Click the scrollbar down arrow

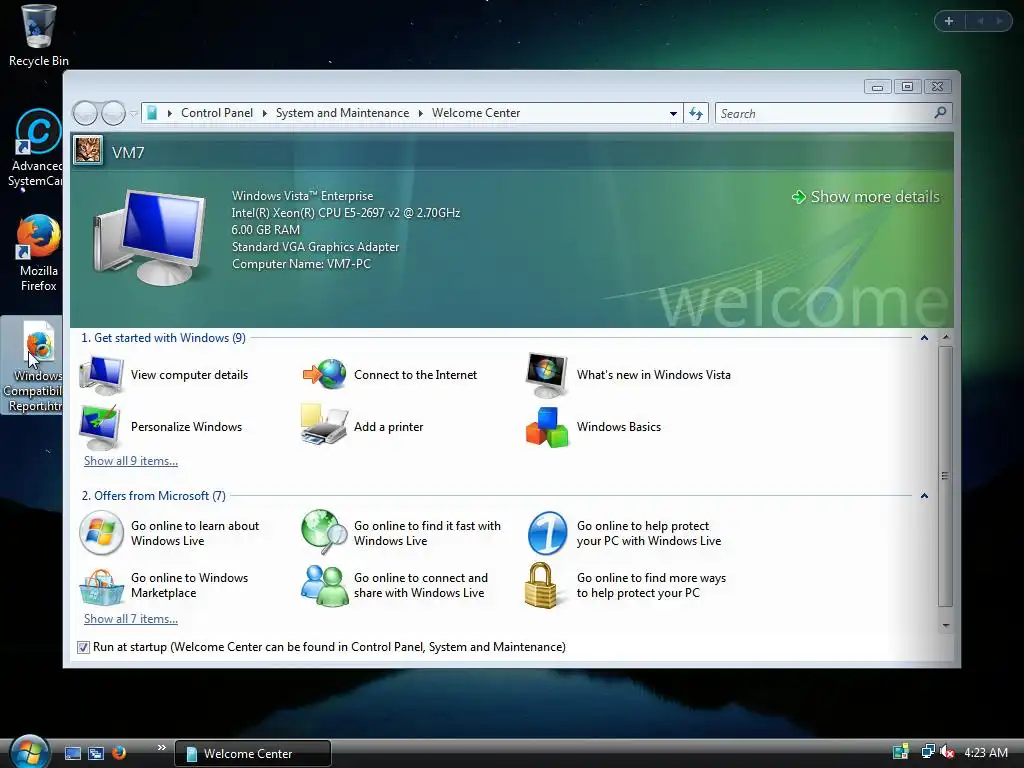945,626
